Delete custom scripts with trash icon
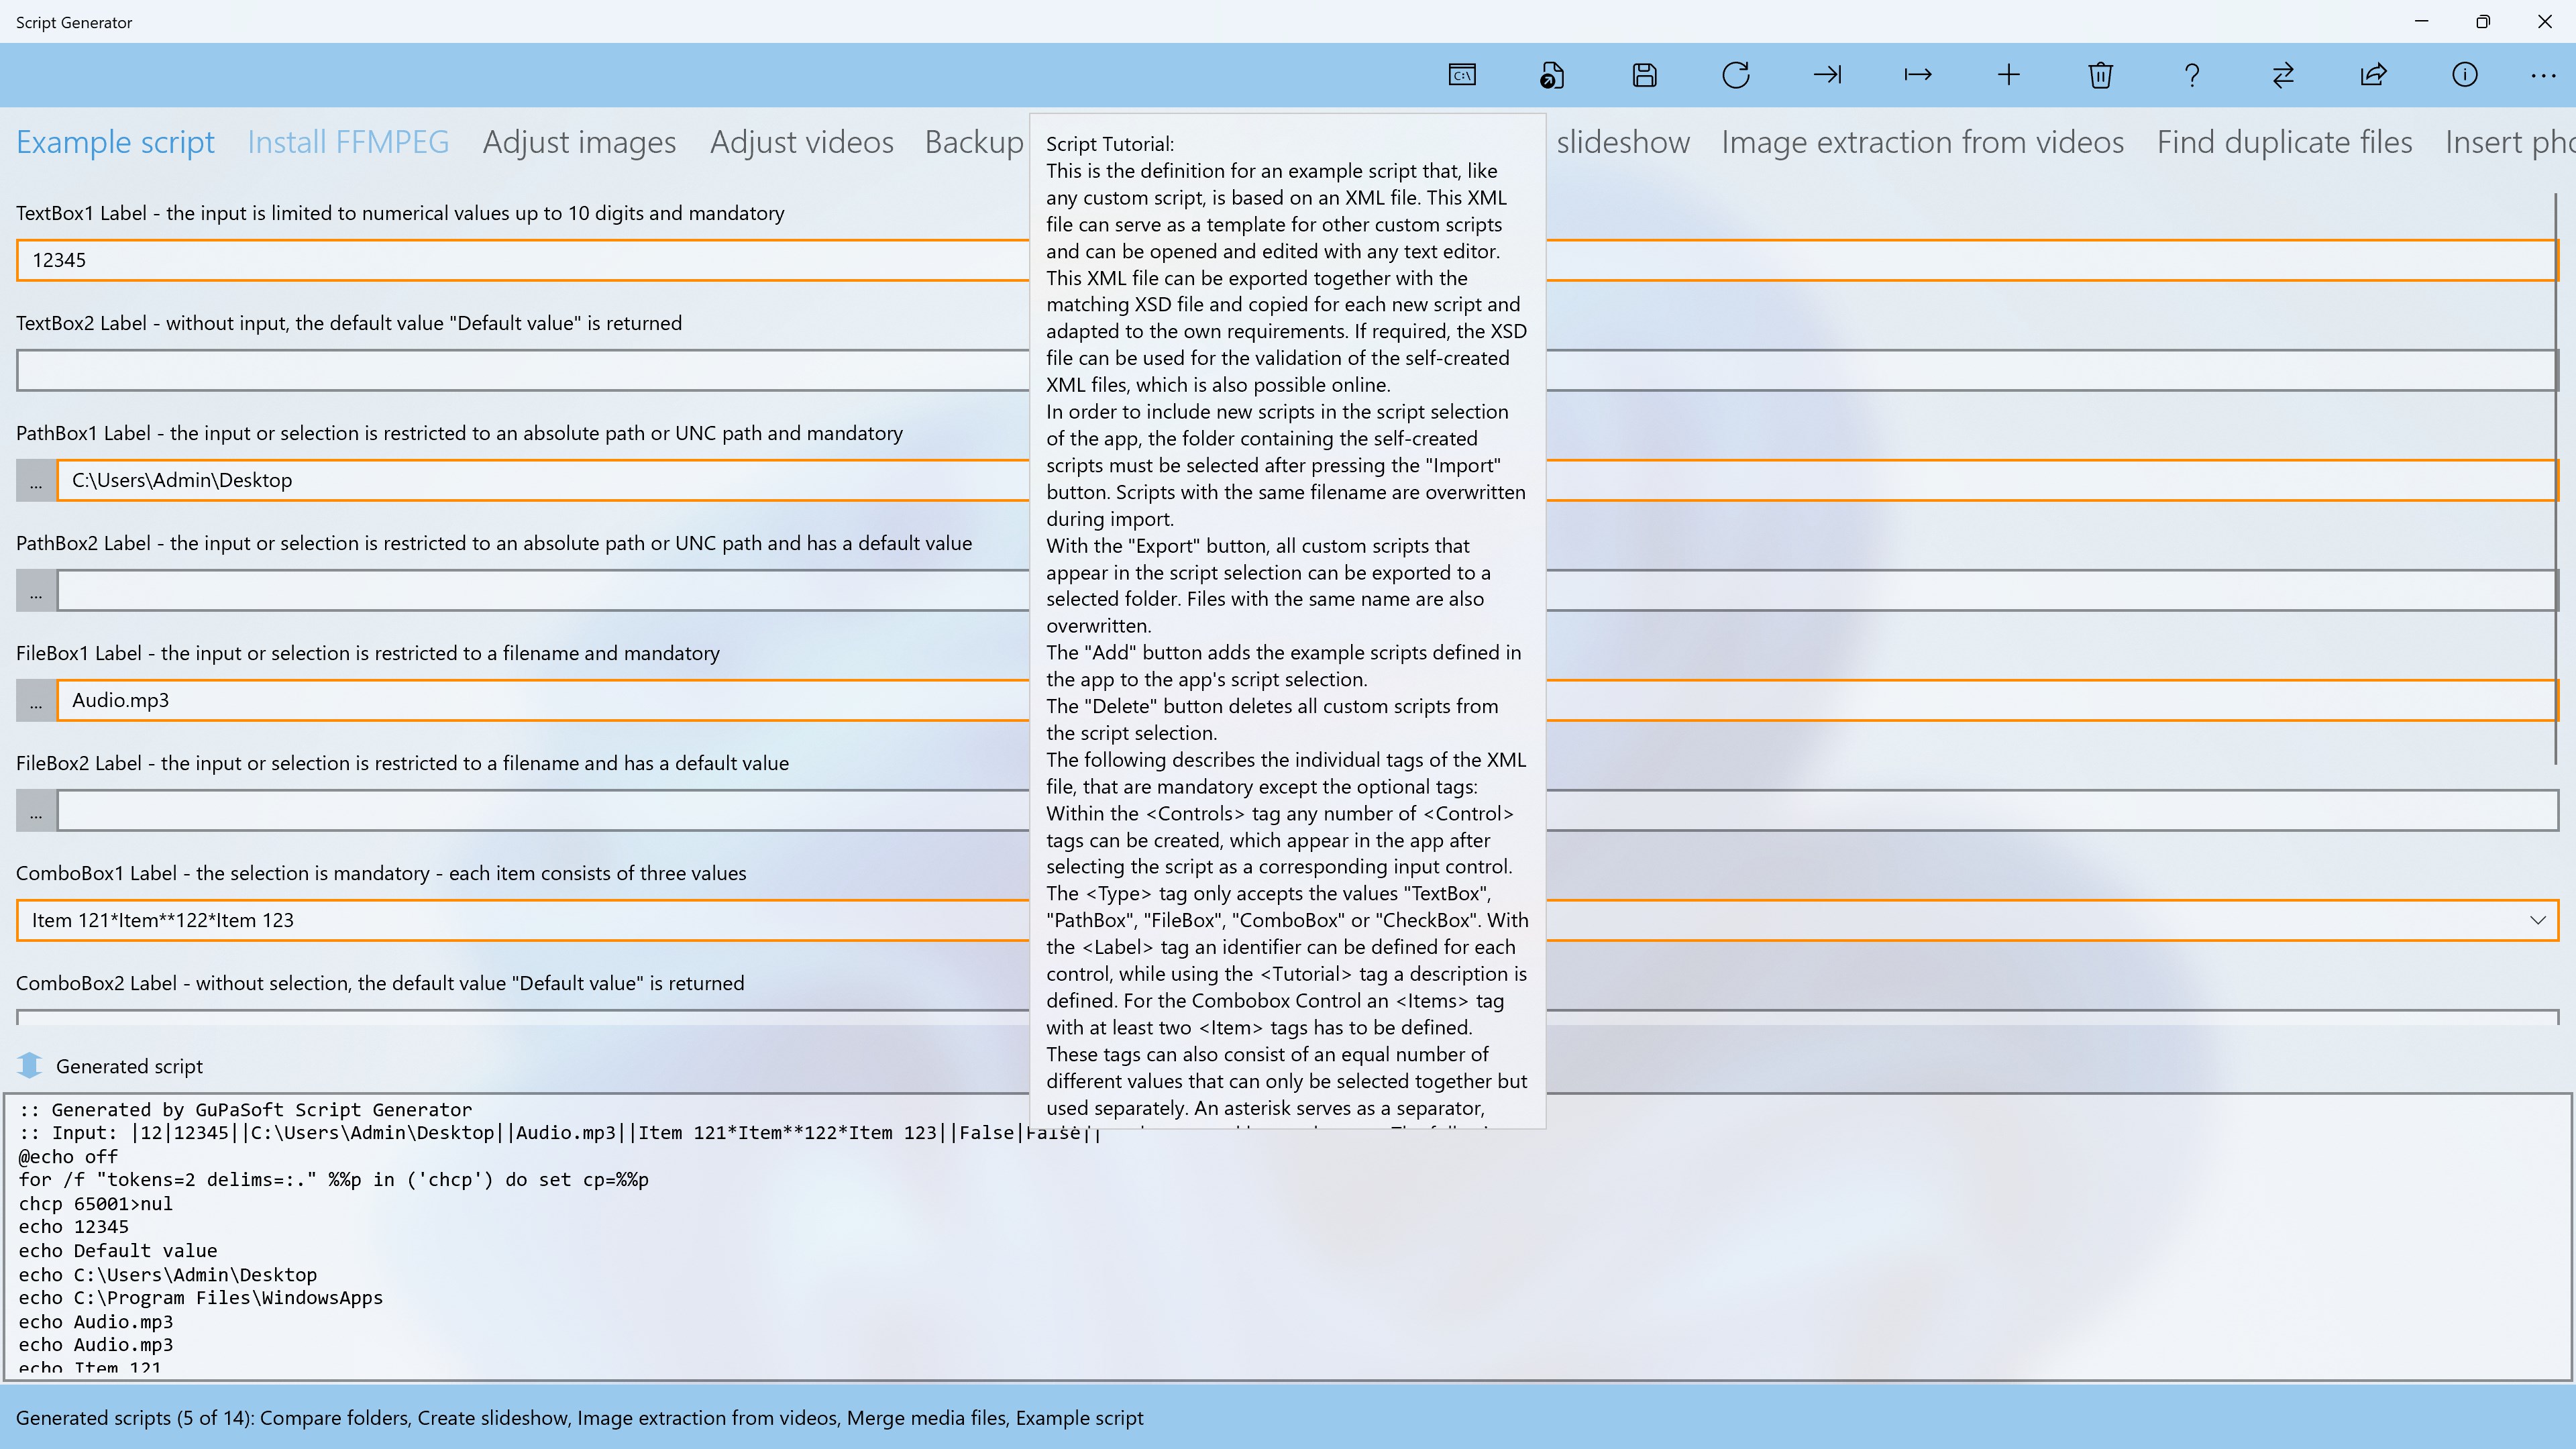Screen dimensions: 2576x1449 tap(2100, 75)
